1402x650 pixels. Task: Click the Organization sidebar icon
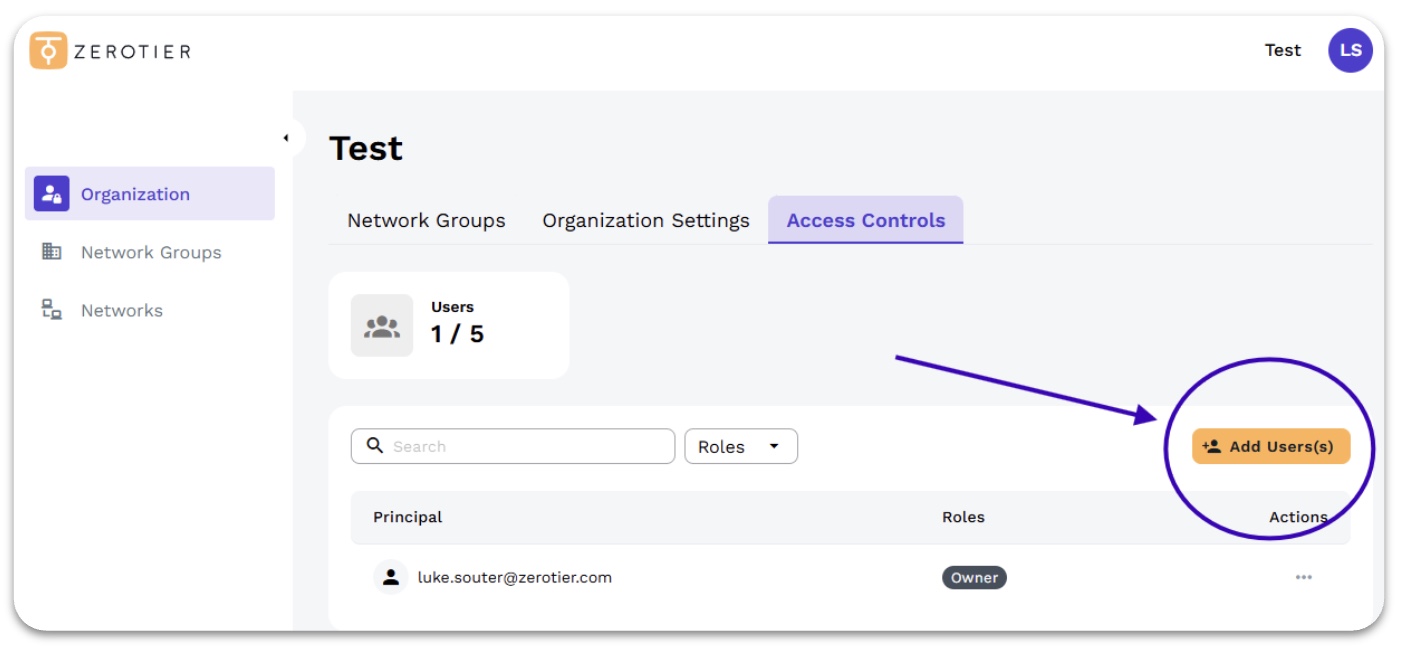click(x=51, y=194)
